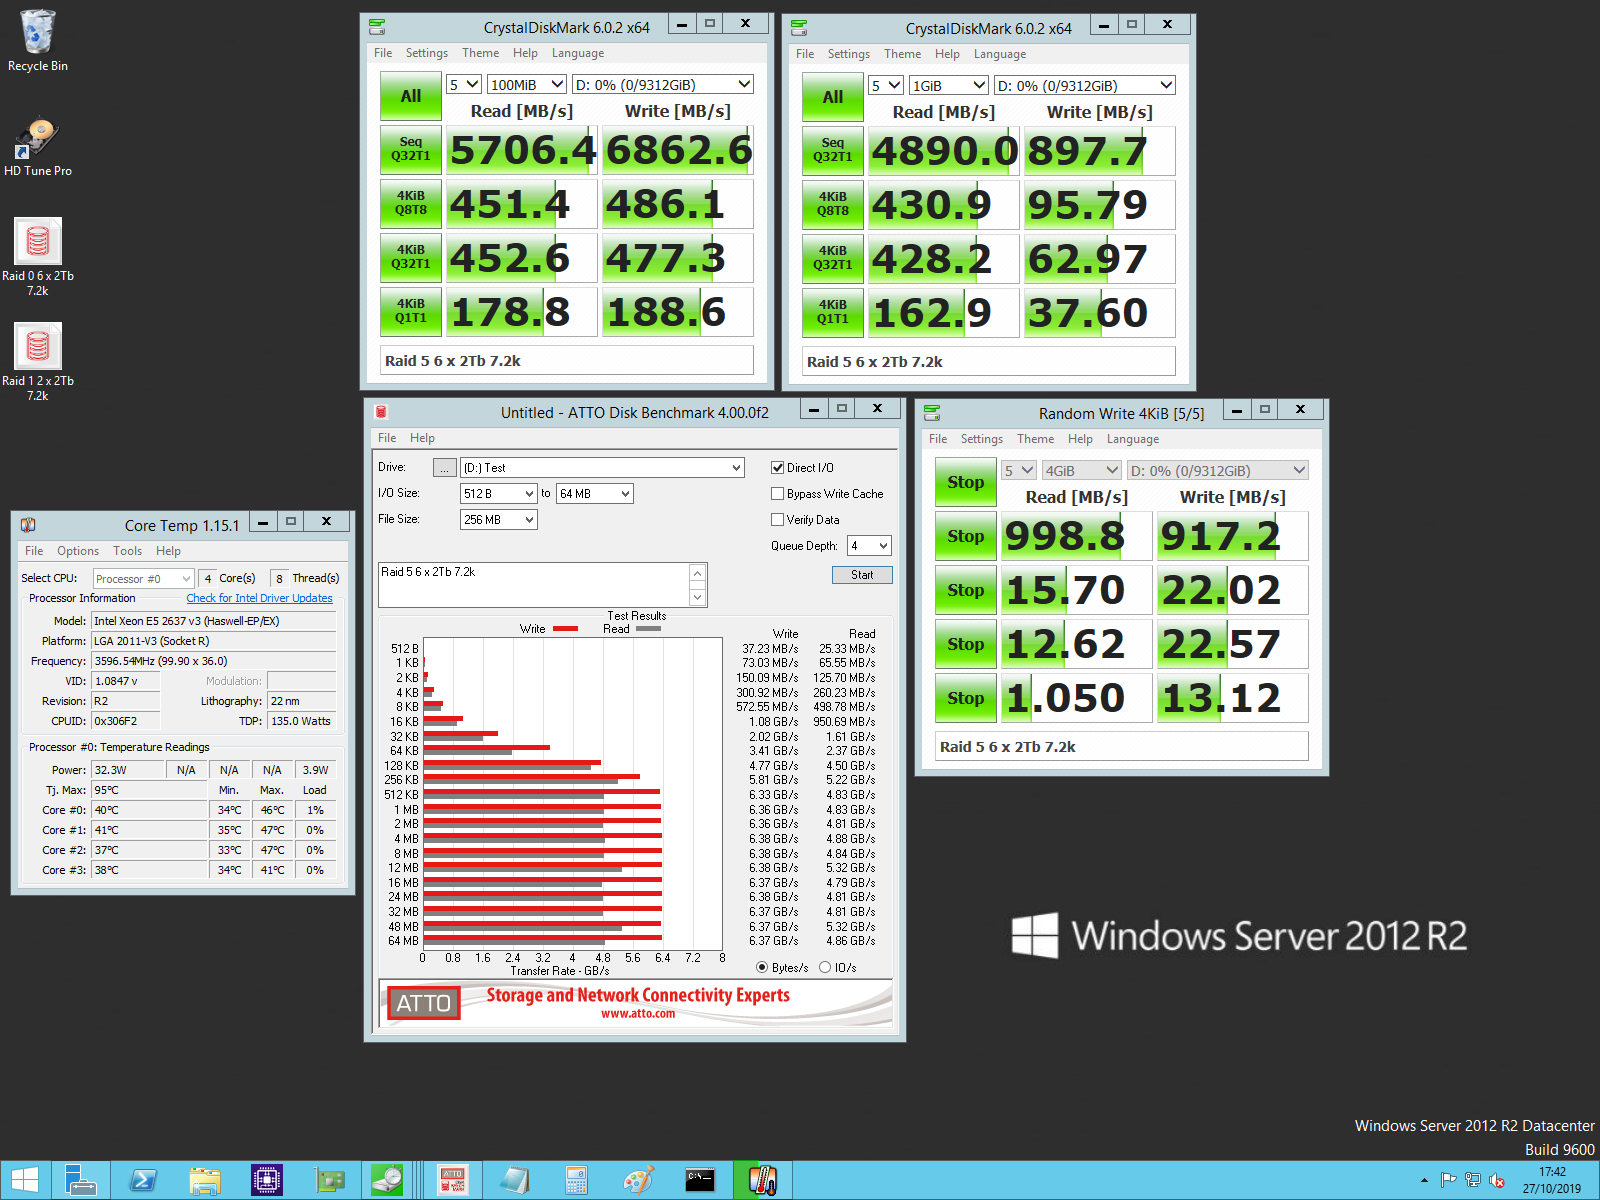
Task: Click 4KiB Q1T1 button in the 100MiB CrystalDiskMark window
Action: [x=410, y=311]
